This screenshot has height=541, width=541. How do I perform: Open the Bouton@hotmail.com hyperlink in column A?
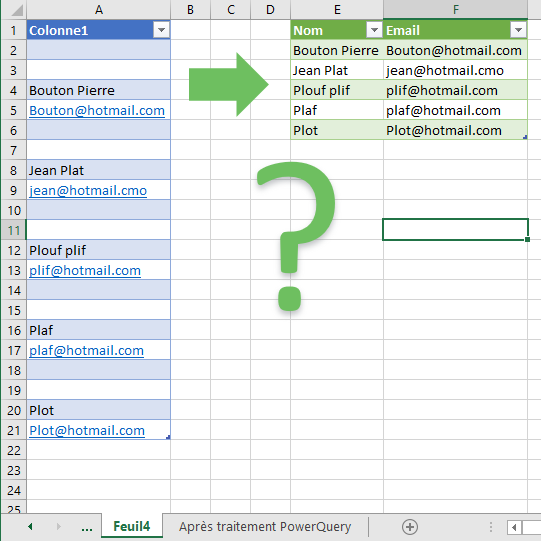click(97, 110)
